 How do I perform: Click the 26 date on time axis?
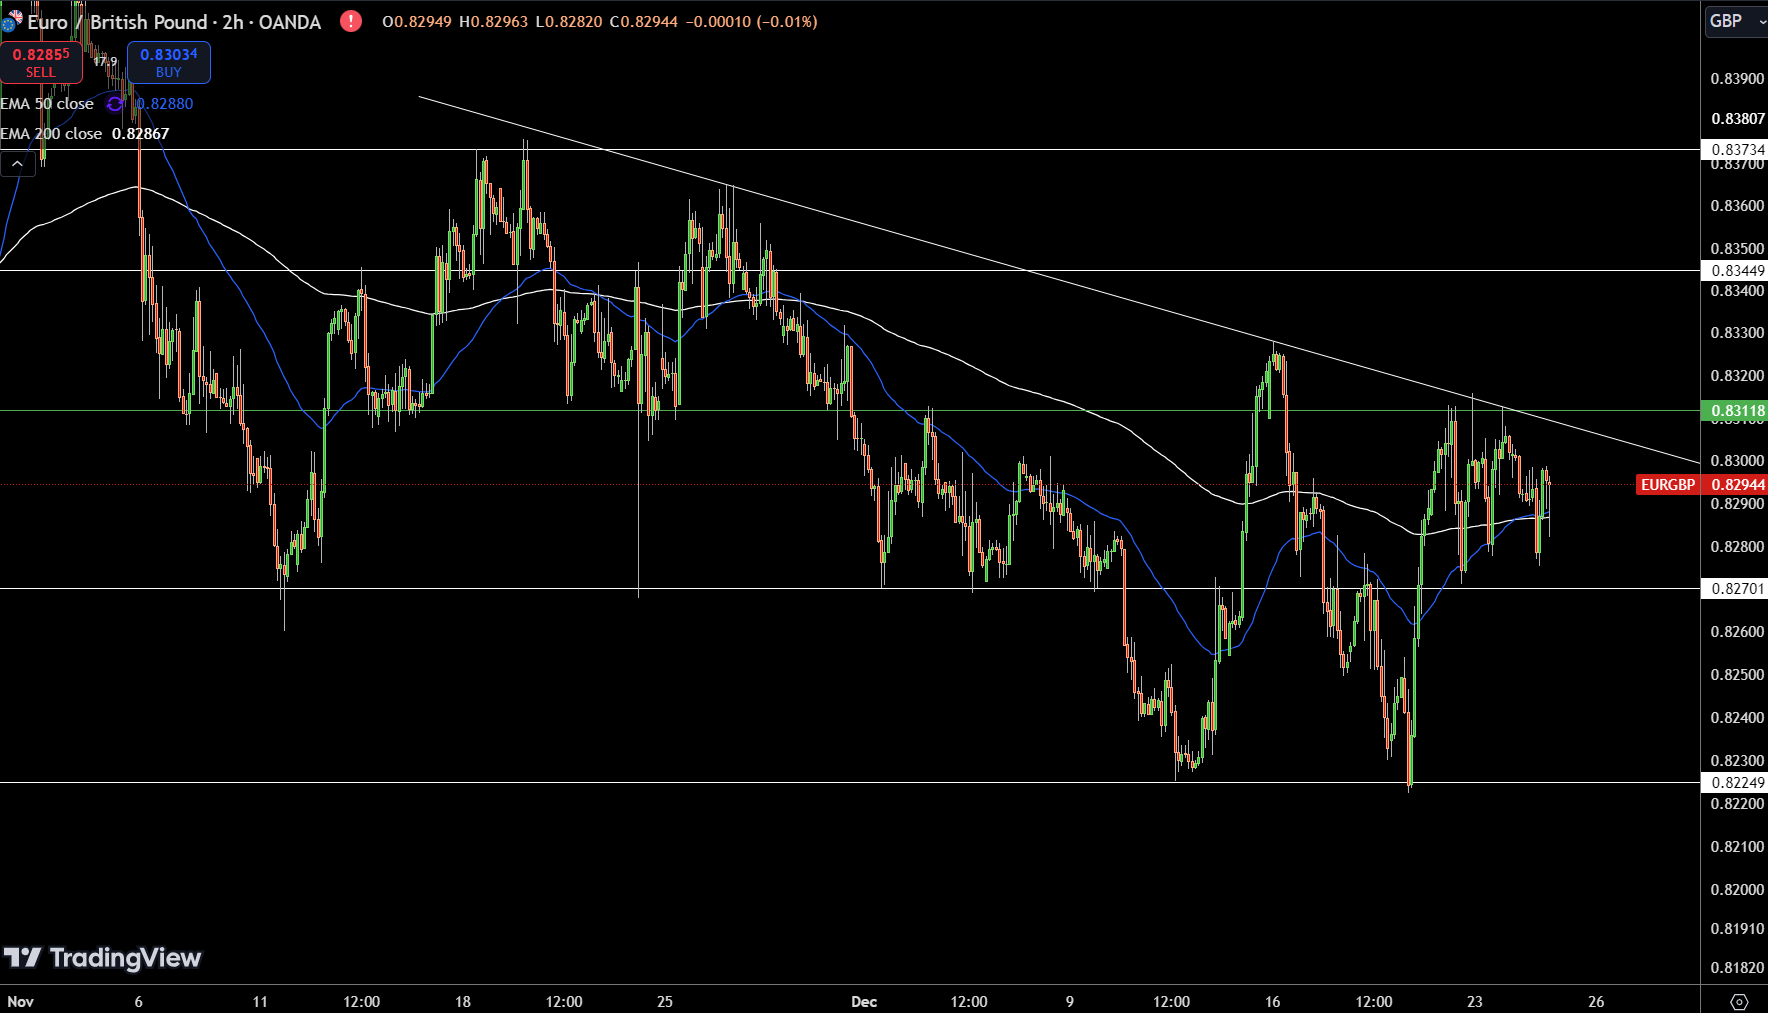point(1596,1002)
